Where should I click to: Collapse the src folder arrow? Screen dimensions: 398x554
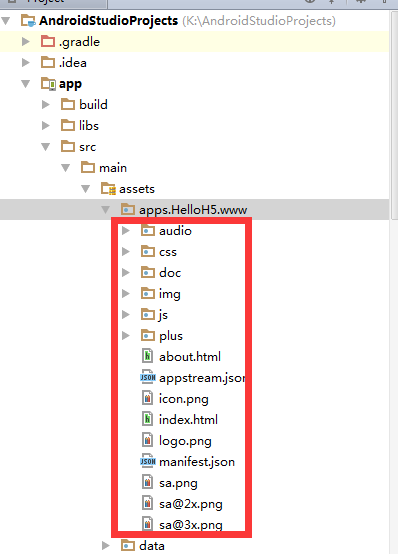[46, 147]
